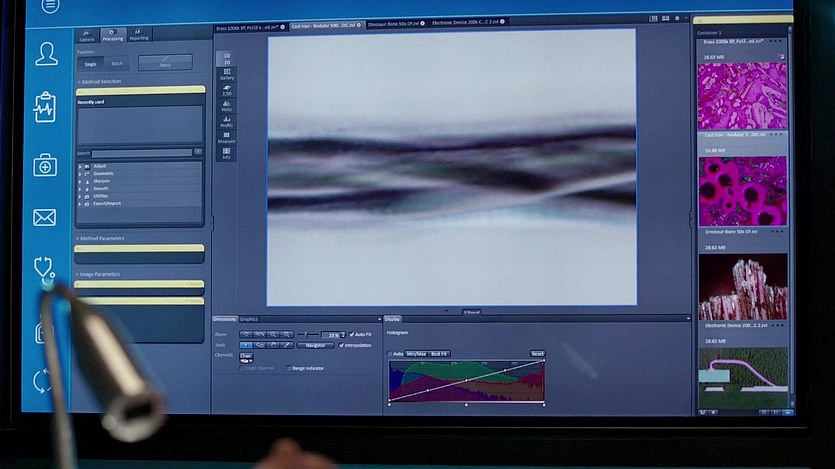This screenshot has width=835, height=469.
Task: Open the Measure view
Action: pos(226,138)
